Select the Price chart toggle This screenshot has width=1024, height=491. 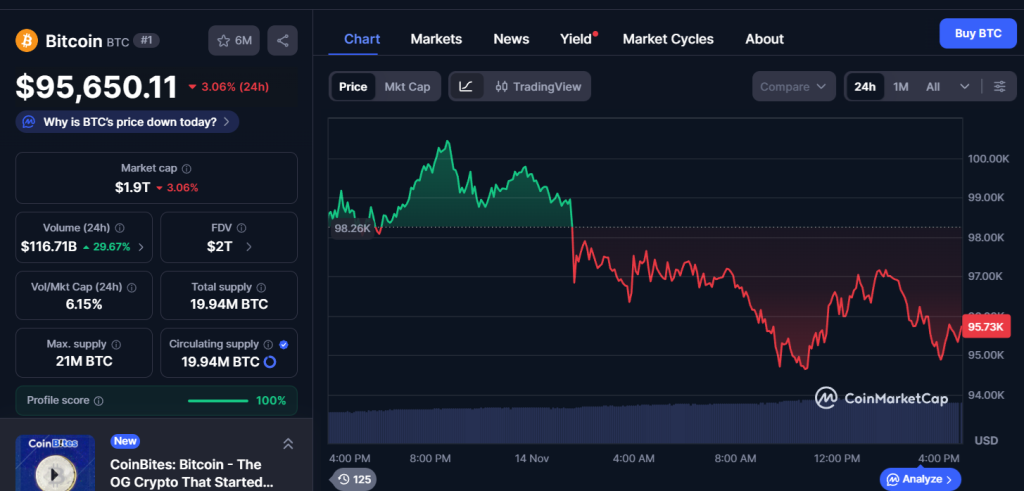[x=353, y=87]
